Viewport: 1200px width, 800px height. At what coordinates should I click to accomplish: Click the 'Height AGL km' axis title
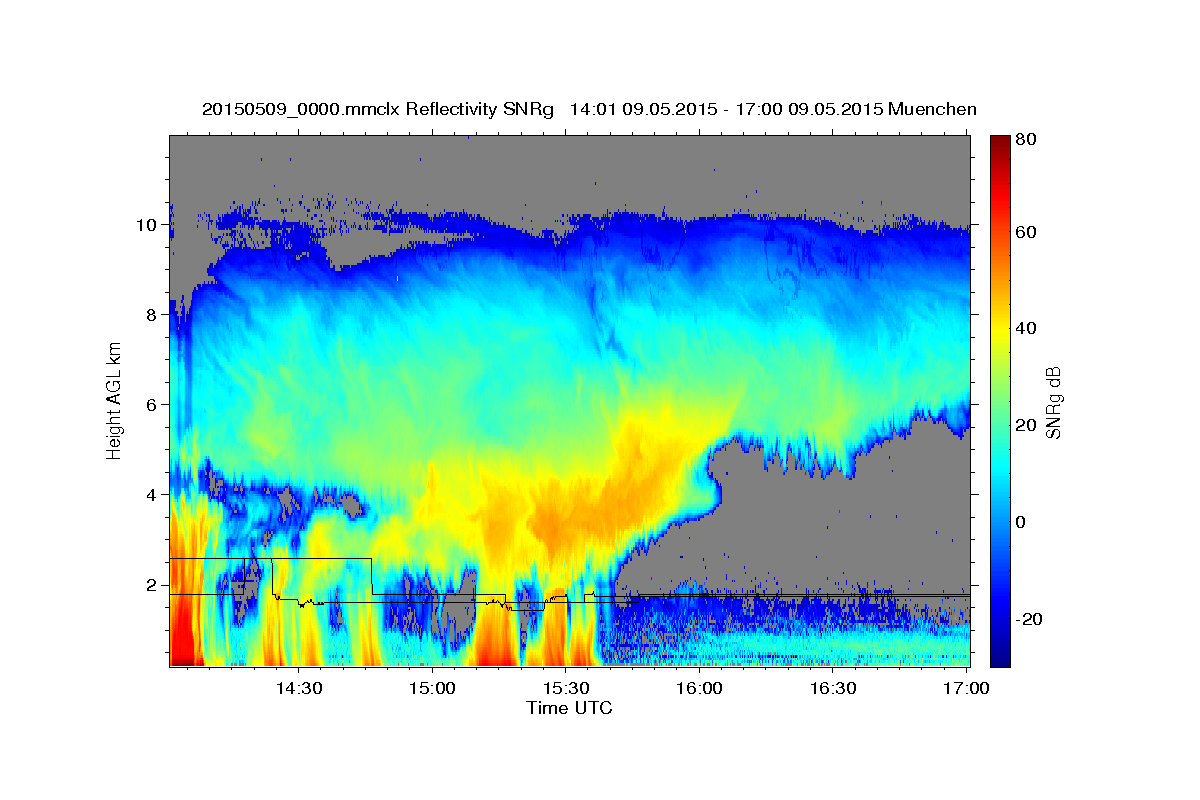coord(115,402)
